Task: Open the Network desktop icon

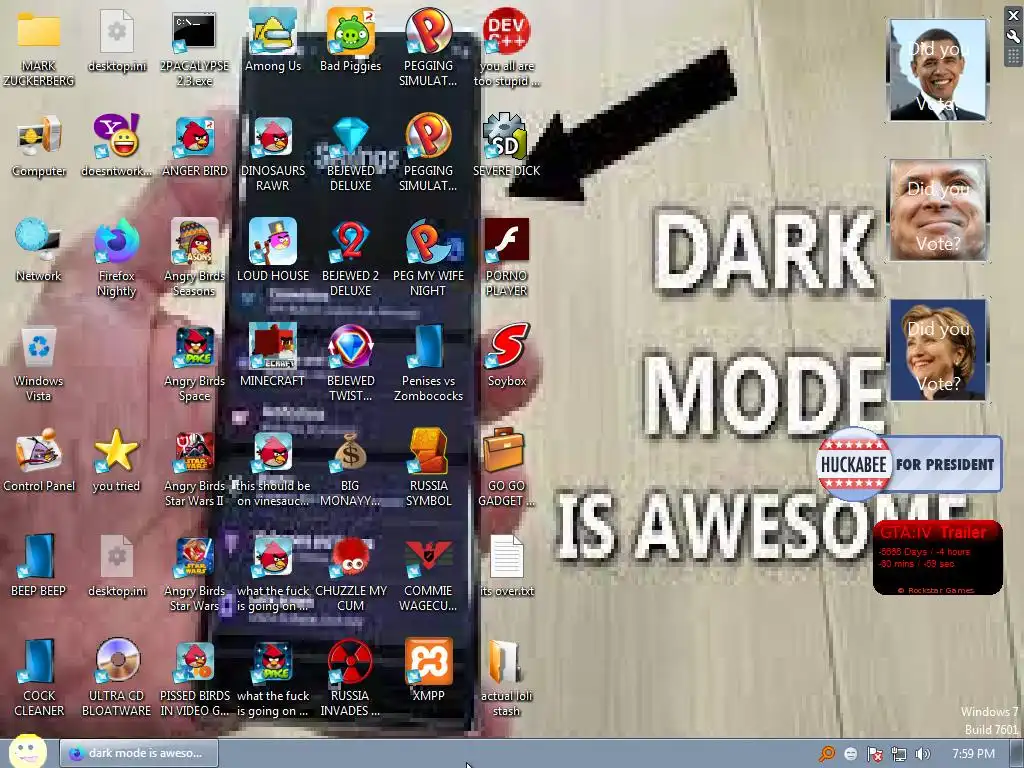Action: (39, 251)
